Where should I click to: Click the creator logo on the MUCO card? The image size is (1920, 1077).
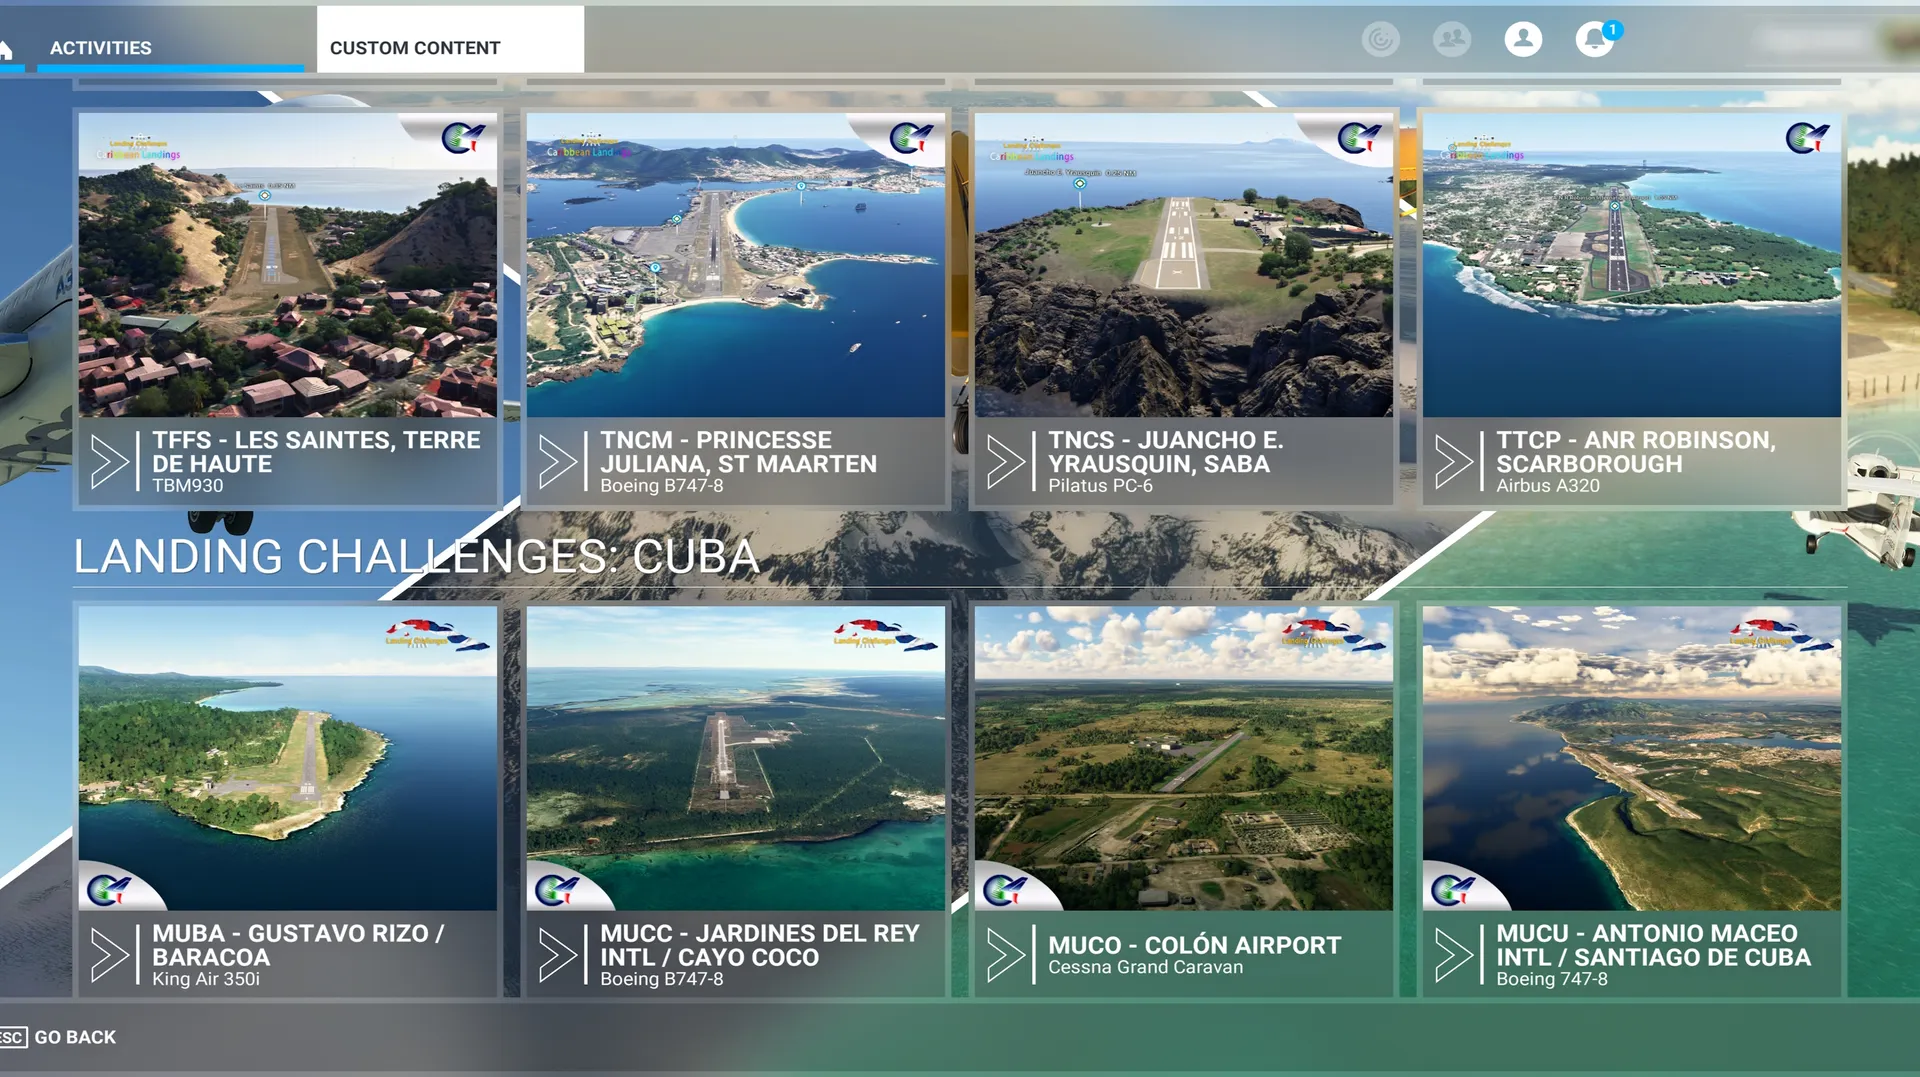click(x=1004, y=888)
